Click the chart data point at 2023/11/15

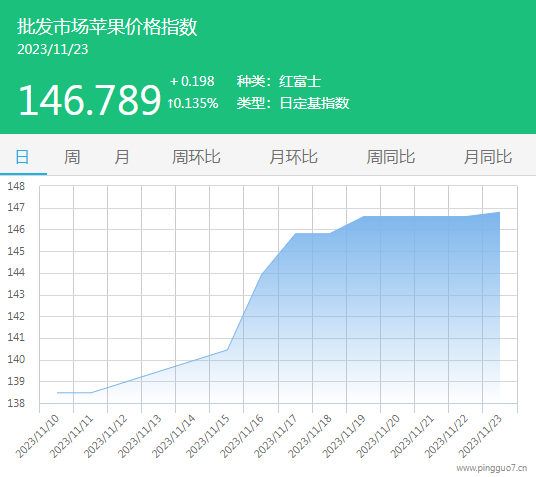[227, 349]
